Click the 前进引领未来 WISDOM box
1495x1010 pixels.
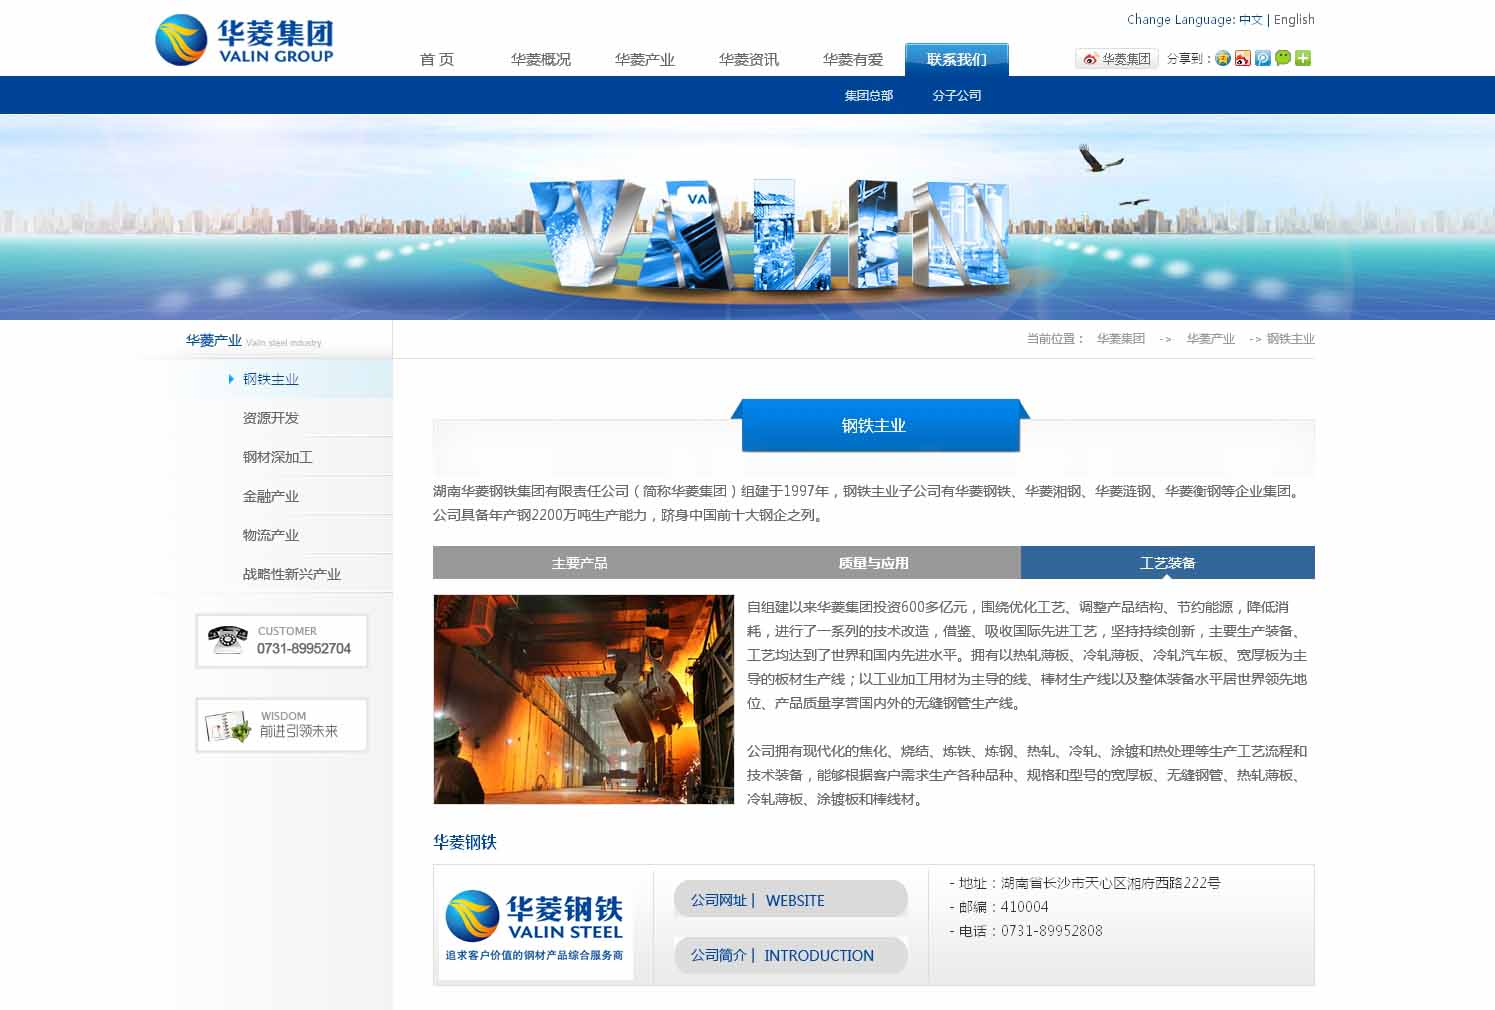(x=282, y=725)
